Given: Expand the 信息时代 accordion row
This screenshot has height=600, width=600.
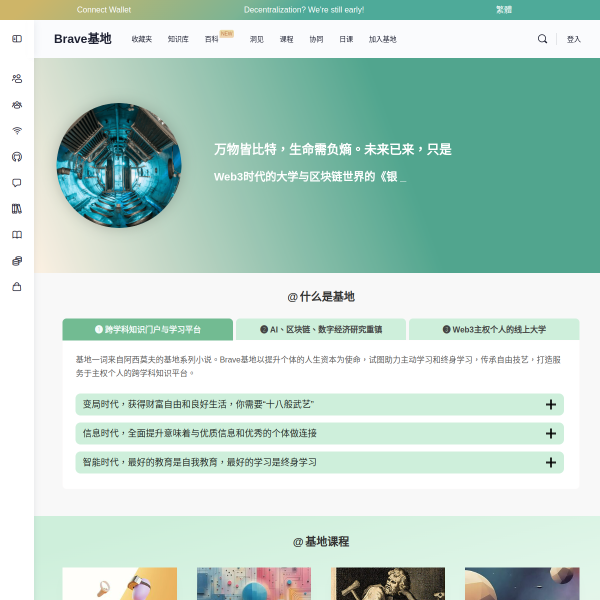Looking at the screenshot, I should click(320, 433).
